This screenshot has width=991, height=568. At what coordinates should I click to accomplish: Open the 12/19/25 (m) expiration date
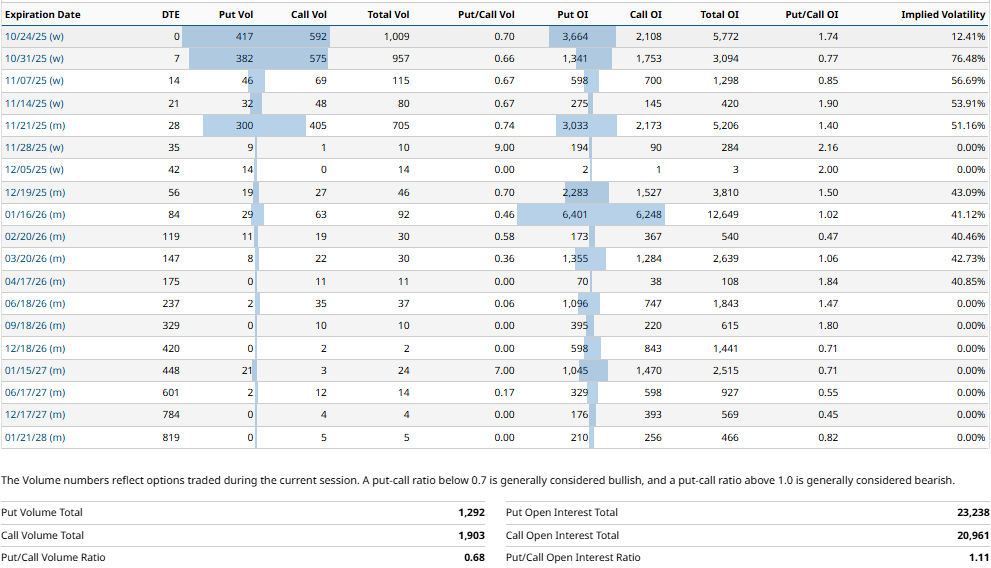[x=35, y=192]
